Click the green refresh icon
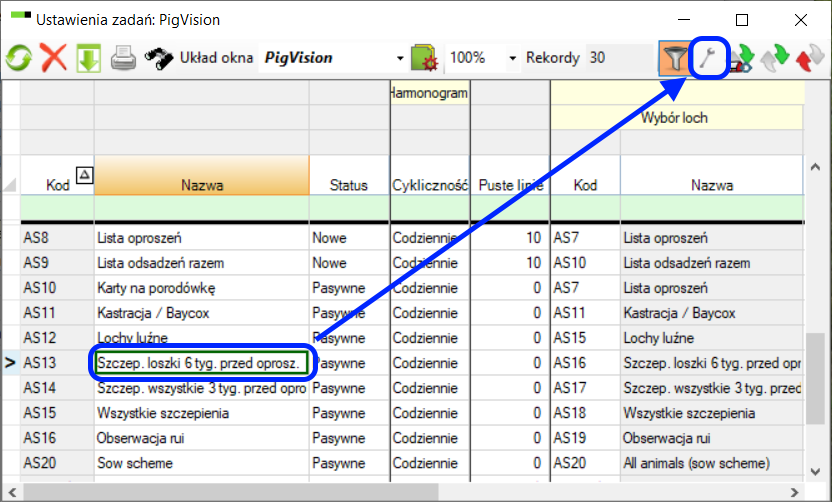Screen dimensions: 832x502 click(19, 57)
